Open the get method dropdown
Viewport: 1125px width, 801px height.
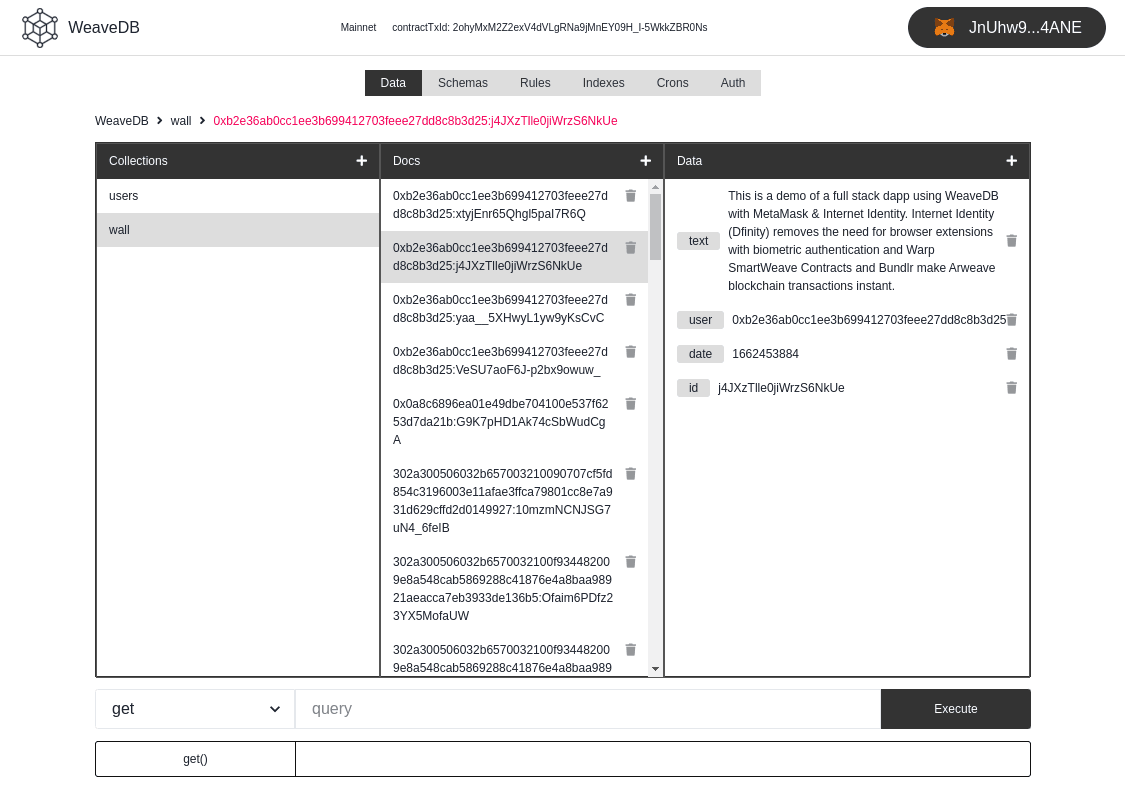pos(195,709)
